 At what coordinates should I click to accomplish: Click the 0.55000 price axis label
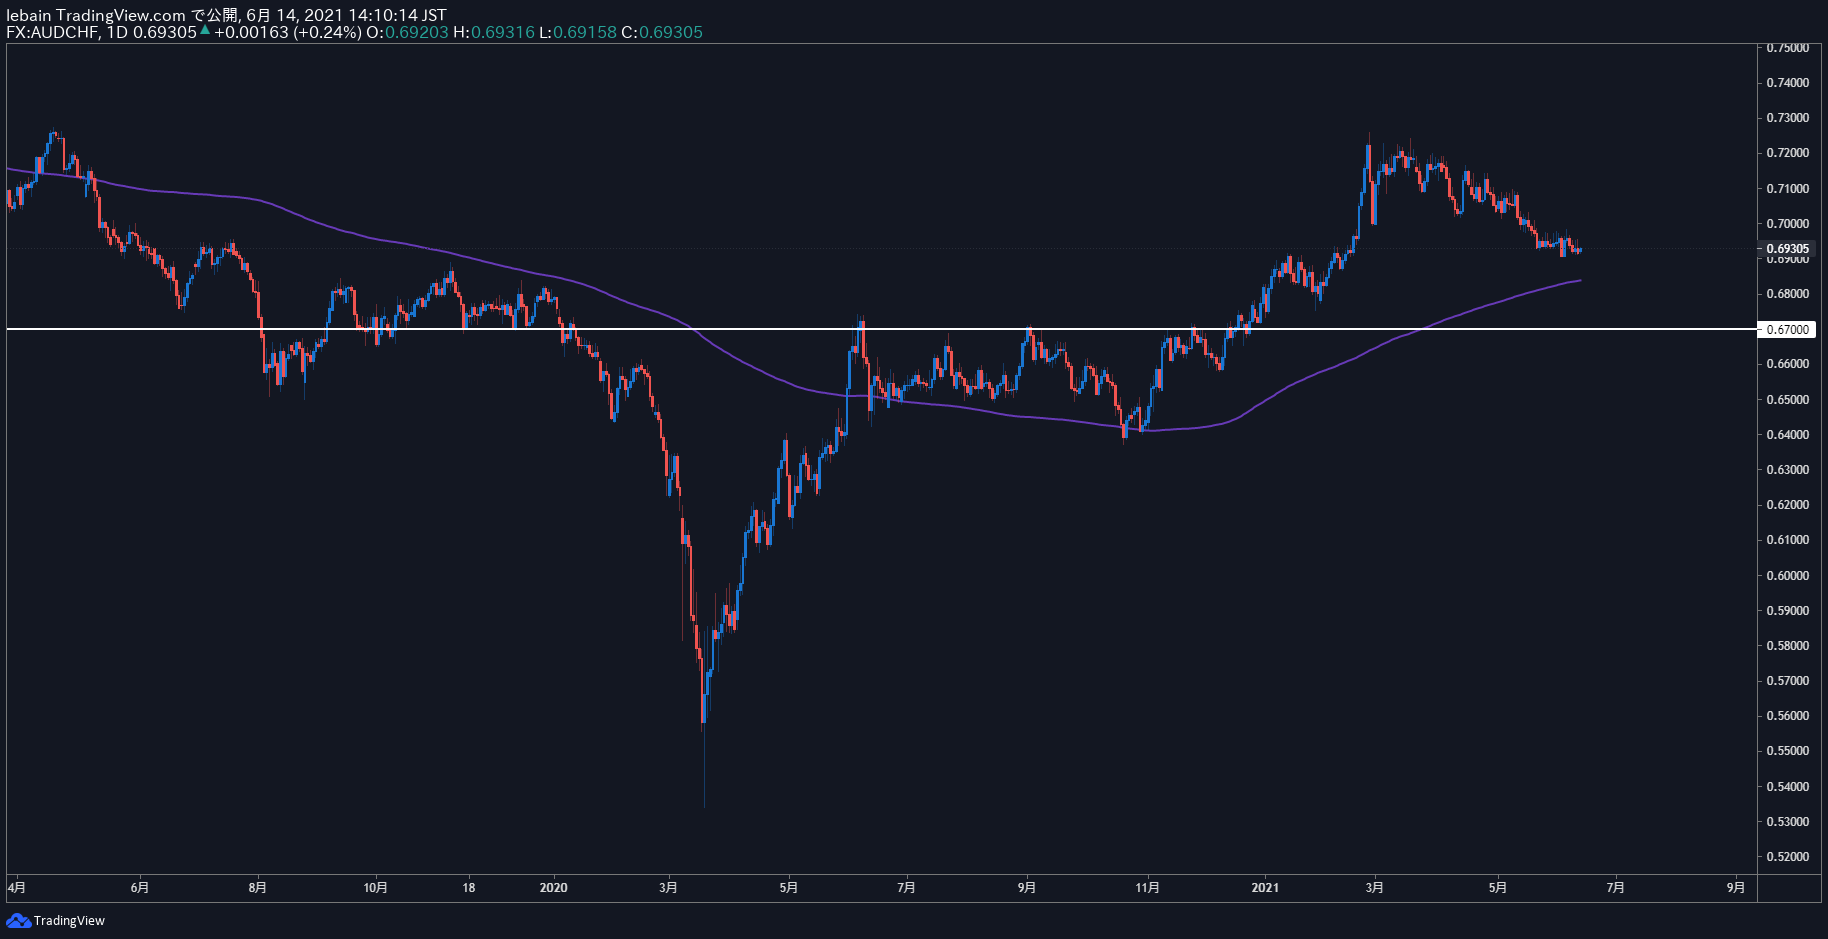(x=1787, y=751)
